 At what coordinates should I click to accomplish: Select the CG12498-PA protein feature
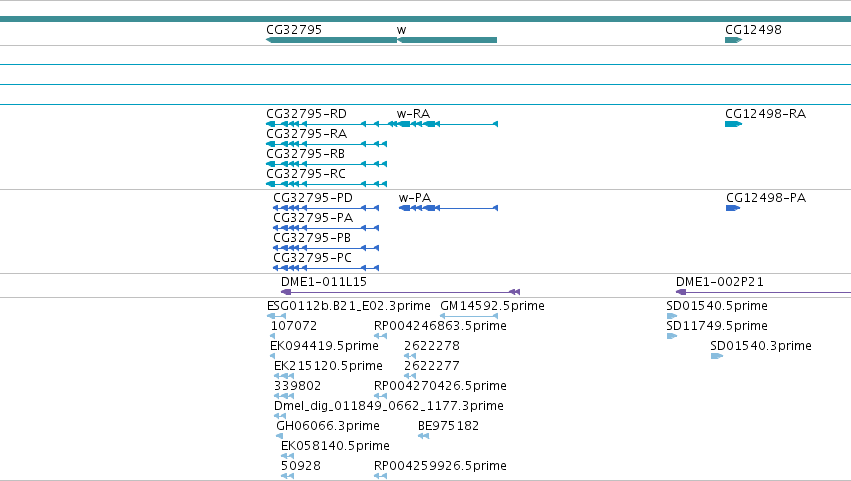point(733,208)
